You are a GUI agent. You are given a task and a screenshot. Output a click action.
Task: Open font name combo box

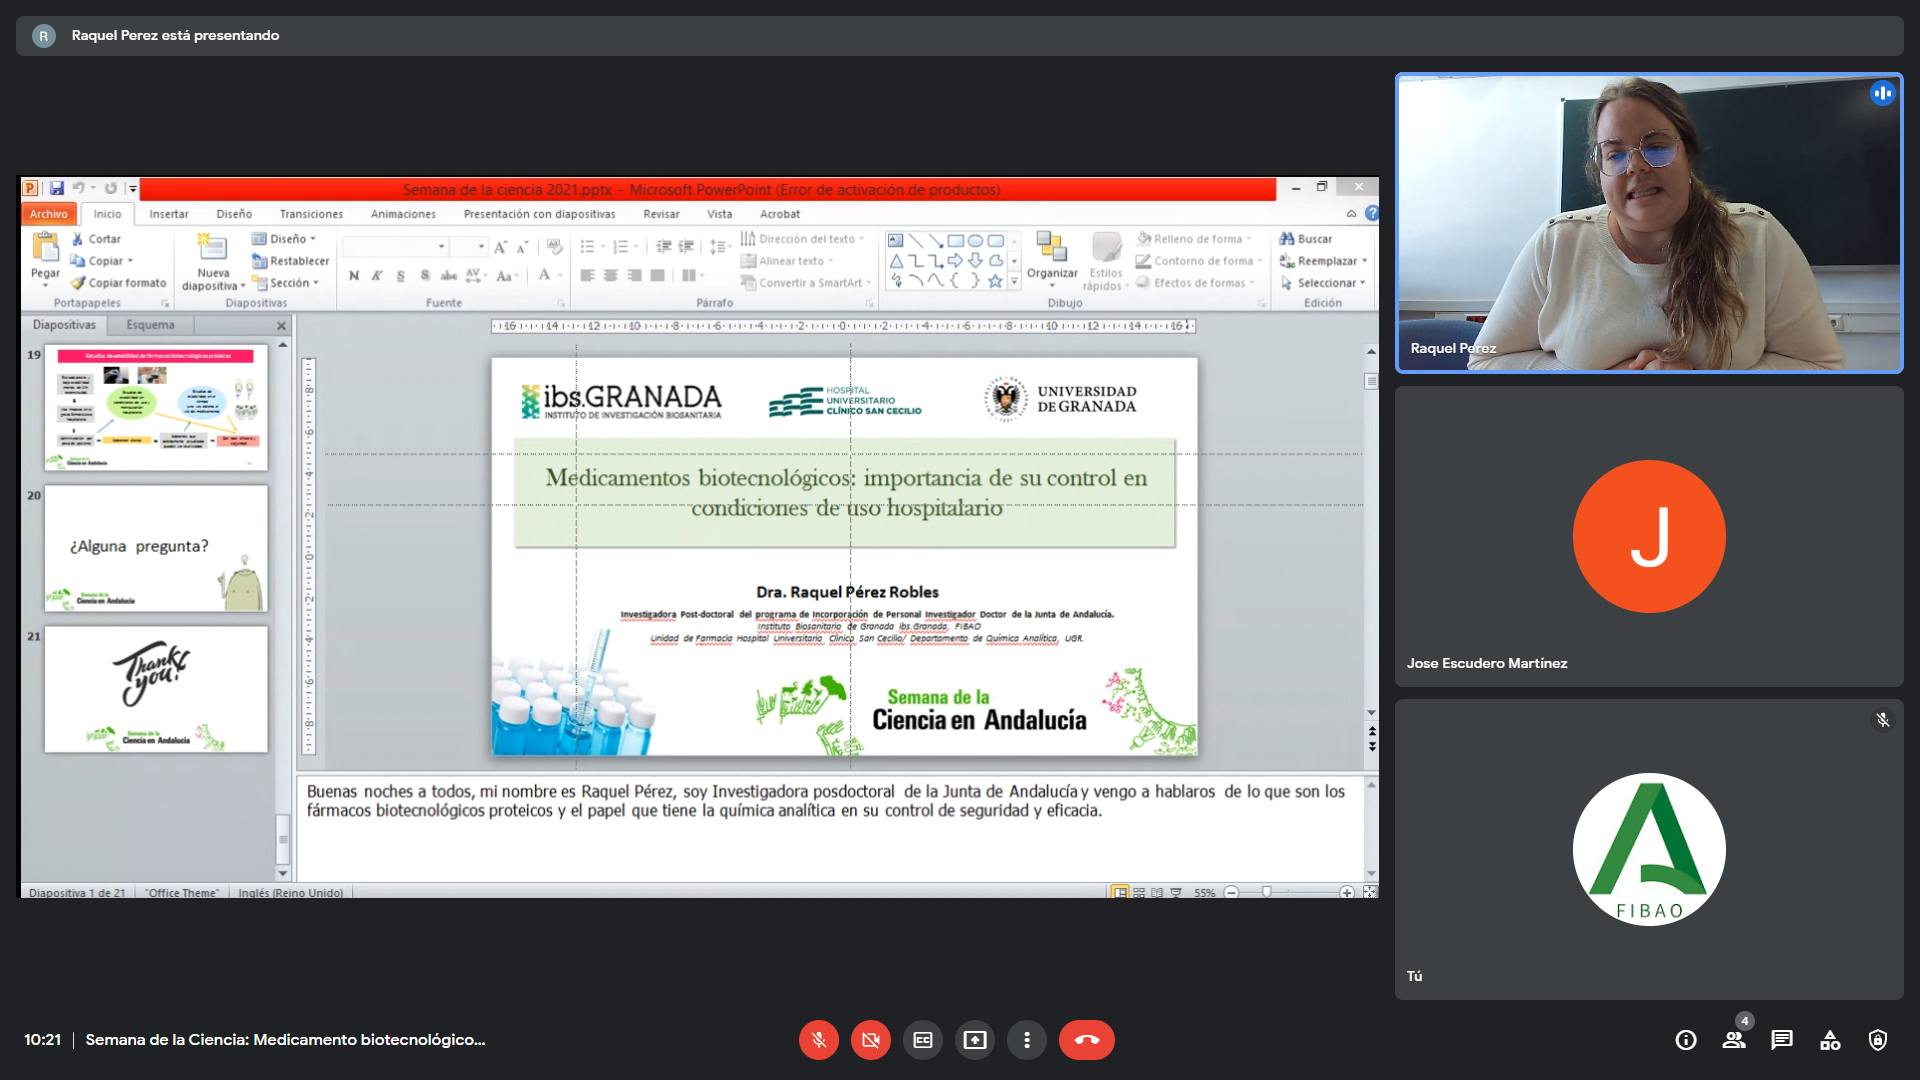pyautogui.click(x=395, y=246)
